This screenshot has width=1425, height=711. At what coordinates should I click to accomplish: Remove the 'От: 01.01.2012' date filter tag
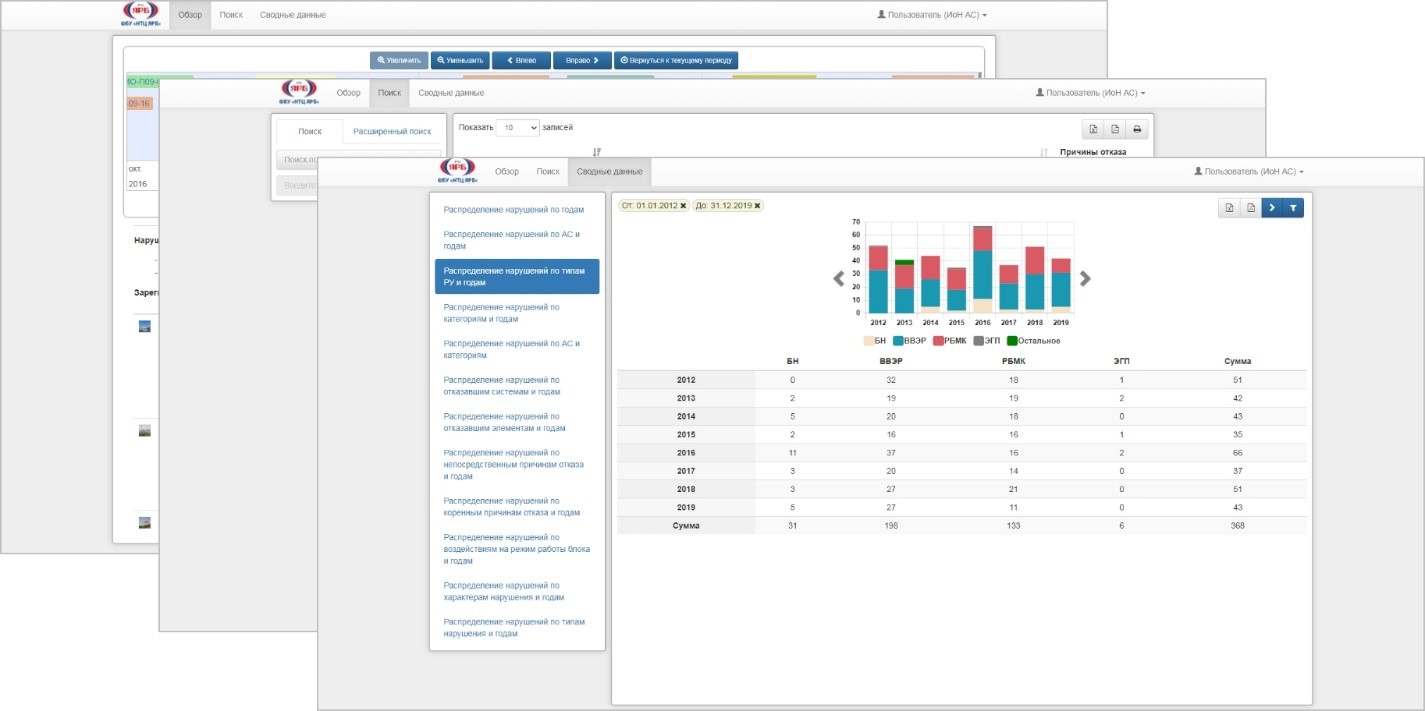pos(683,206)
